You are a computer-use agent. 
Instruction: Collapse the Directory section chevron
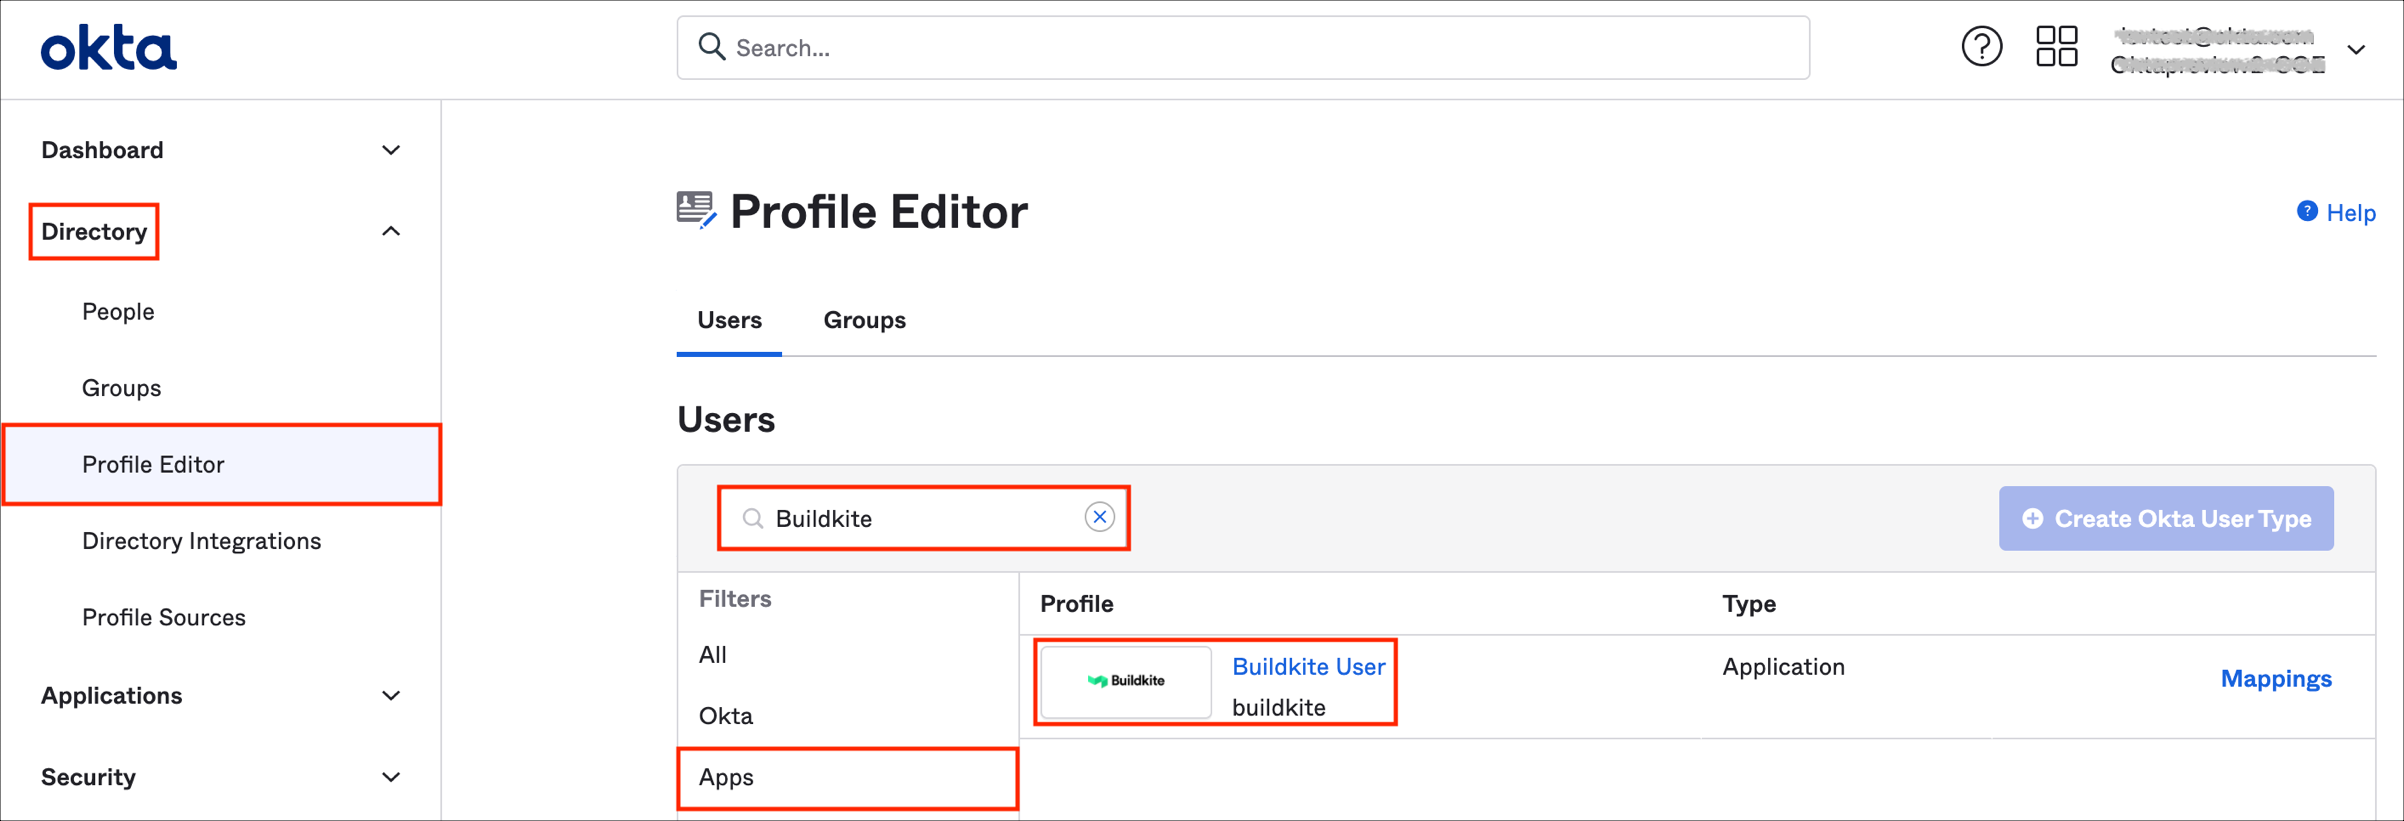pyautogui.click(x=391, y=232)
